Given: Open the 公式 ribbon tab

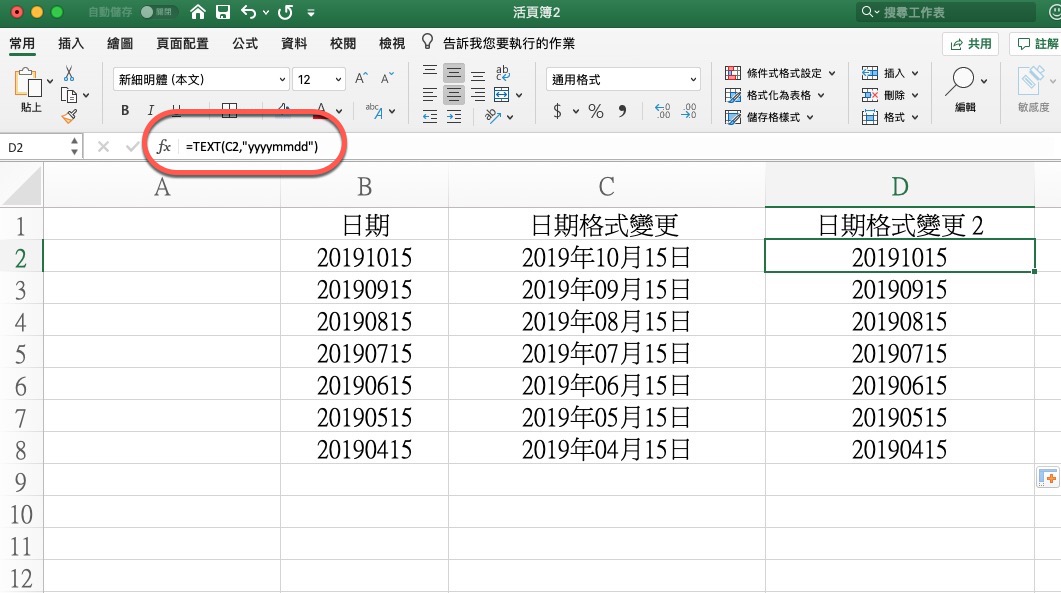Looking at the screenshot, I should (245, 44).
